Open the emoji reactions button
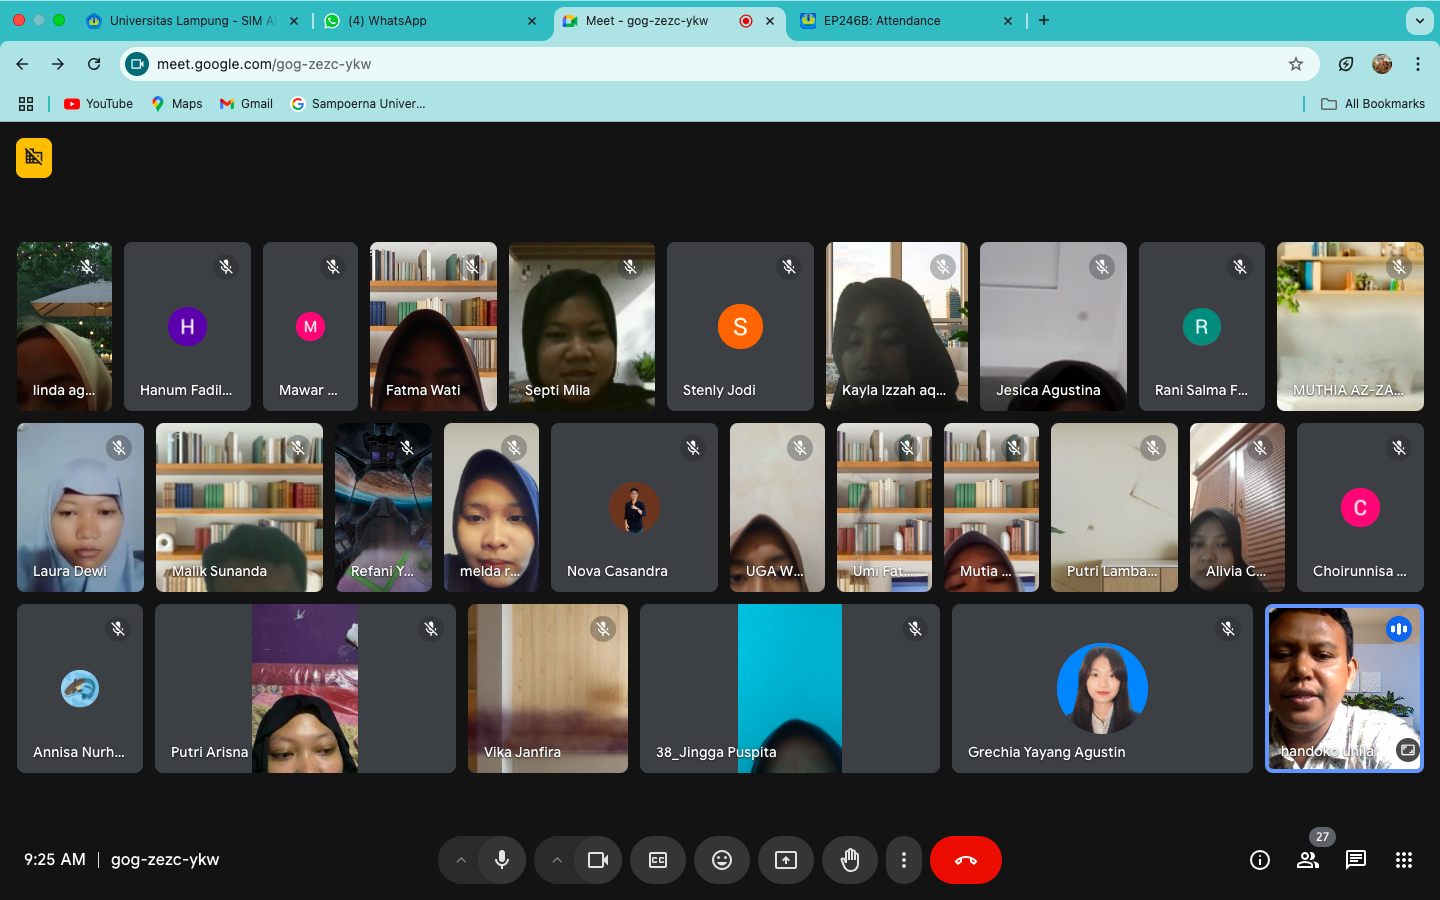This screenshot has width=1440, height=900. point(722,860)
